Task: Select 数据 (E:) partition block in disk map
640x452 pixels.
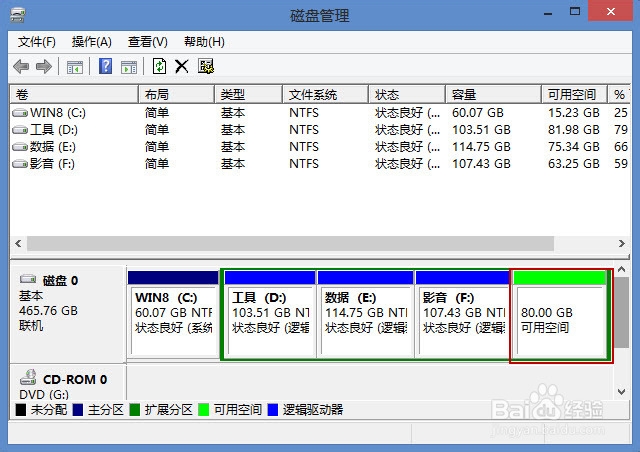Action: tap(365, 315)
